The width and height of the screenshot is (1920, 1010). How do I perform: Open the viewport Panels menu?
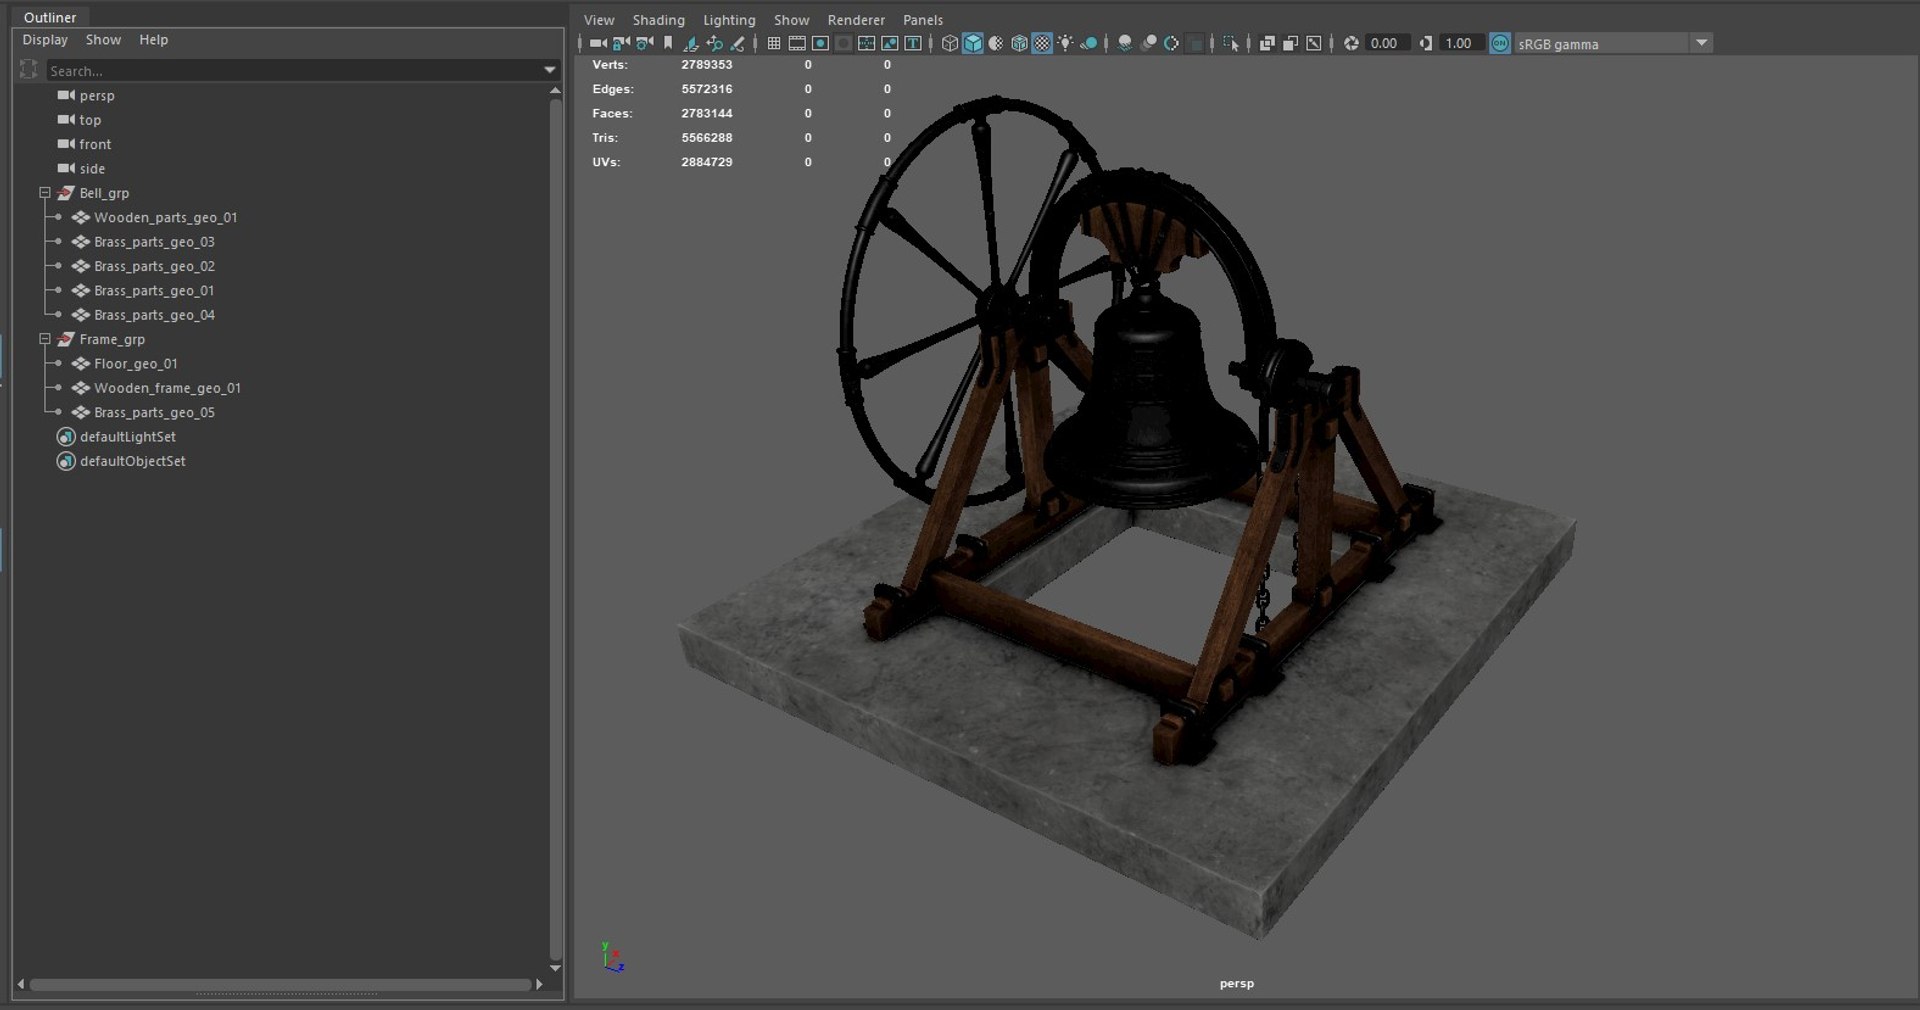(923, 20)
